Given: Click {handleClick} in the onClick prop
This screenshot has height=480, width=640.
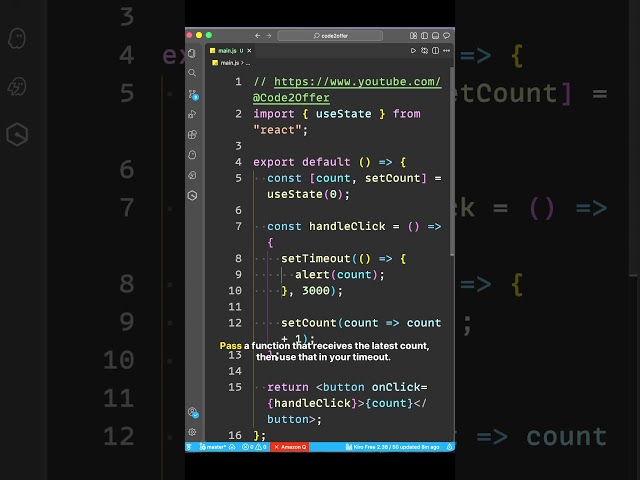Looking at the screenshot, I should tap(312, 403).
